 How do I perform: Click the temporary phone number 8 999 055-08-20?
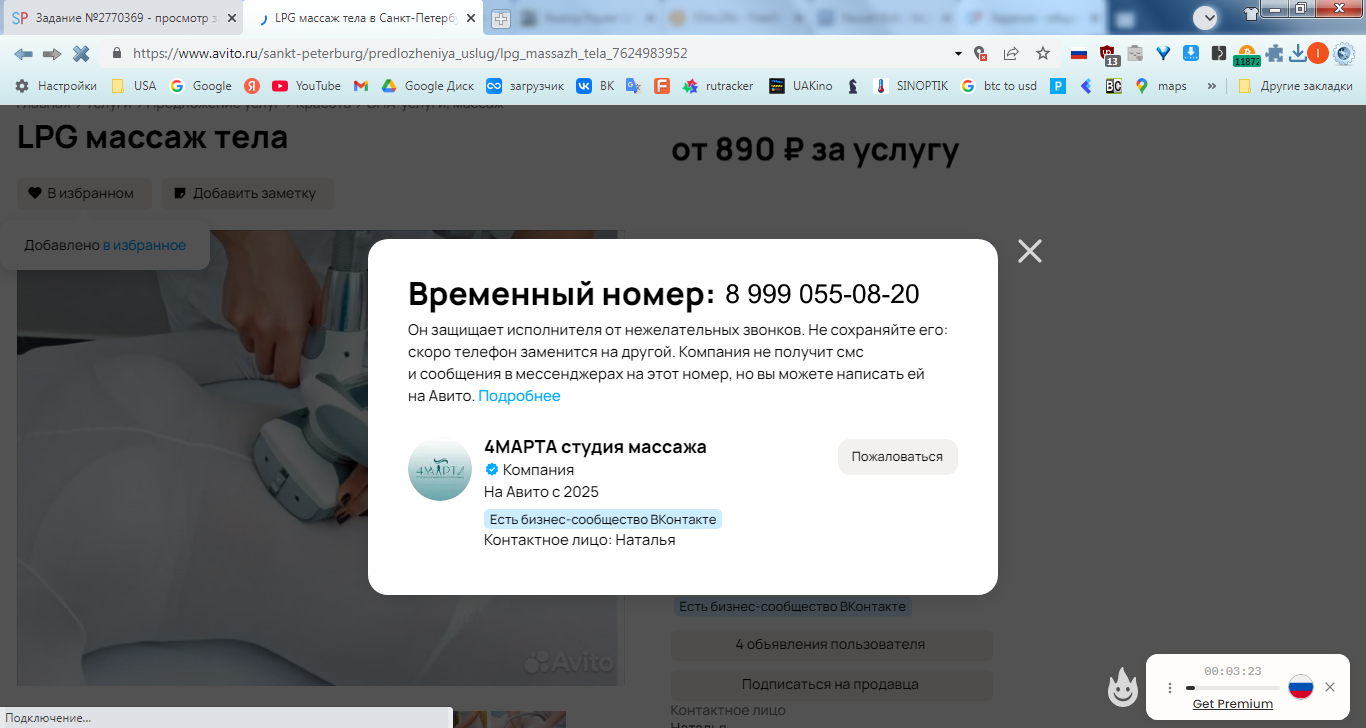click(822, 295)
